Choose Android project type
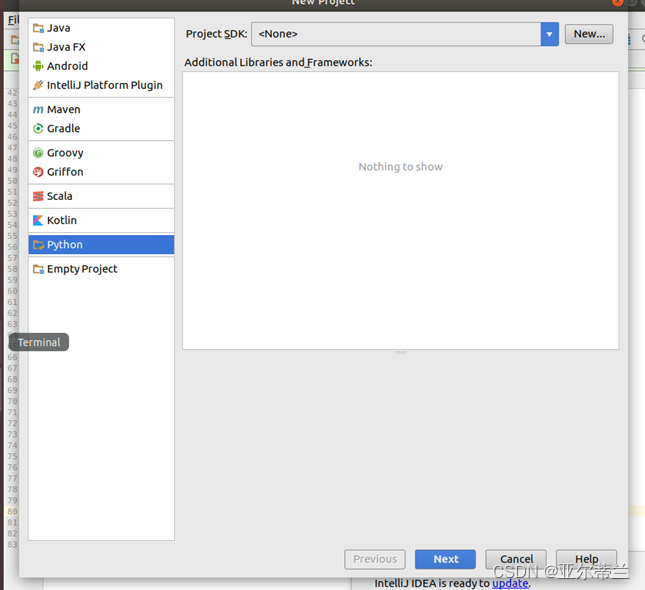The image size is (645, 590). click(101, 66)
